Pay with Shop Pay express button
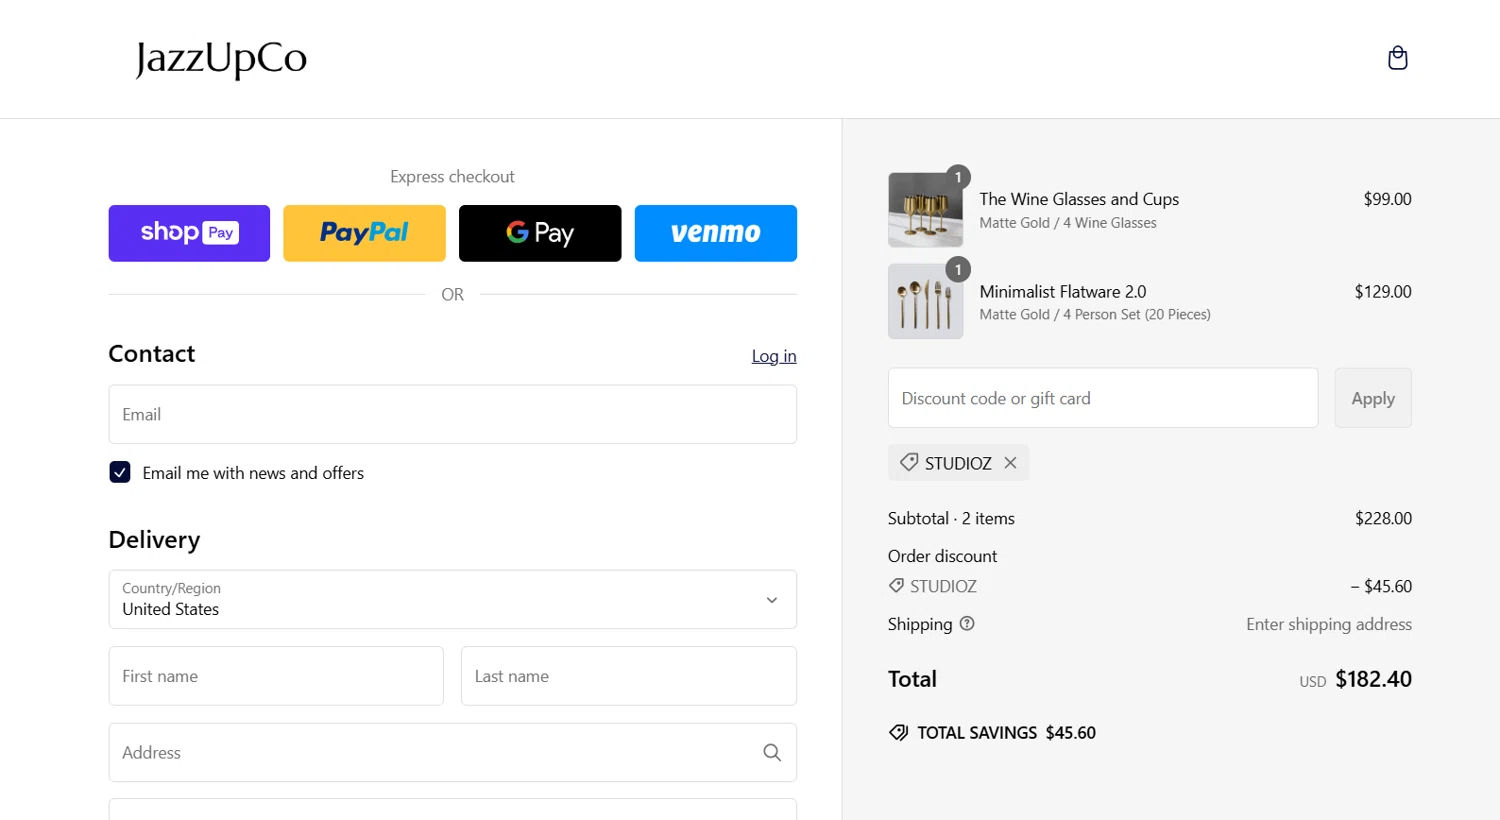The image size is (1500, 820). click(189, 233)
